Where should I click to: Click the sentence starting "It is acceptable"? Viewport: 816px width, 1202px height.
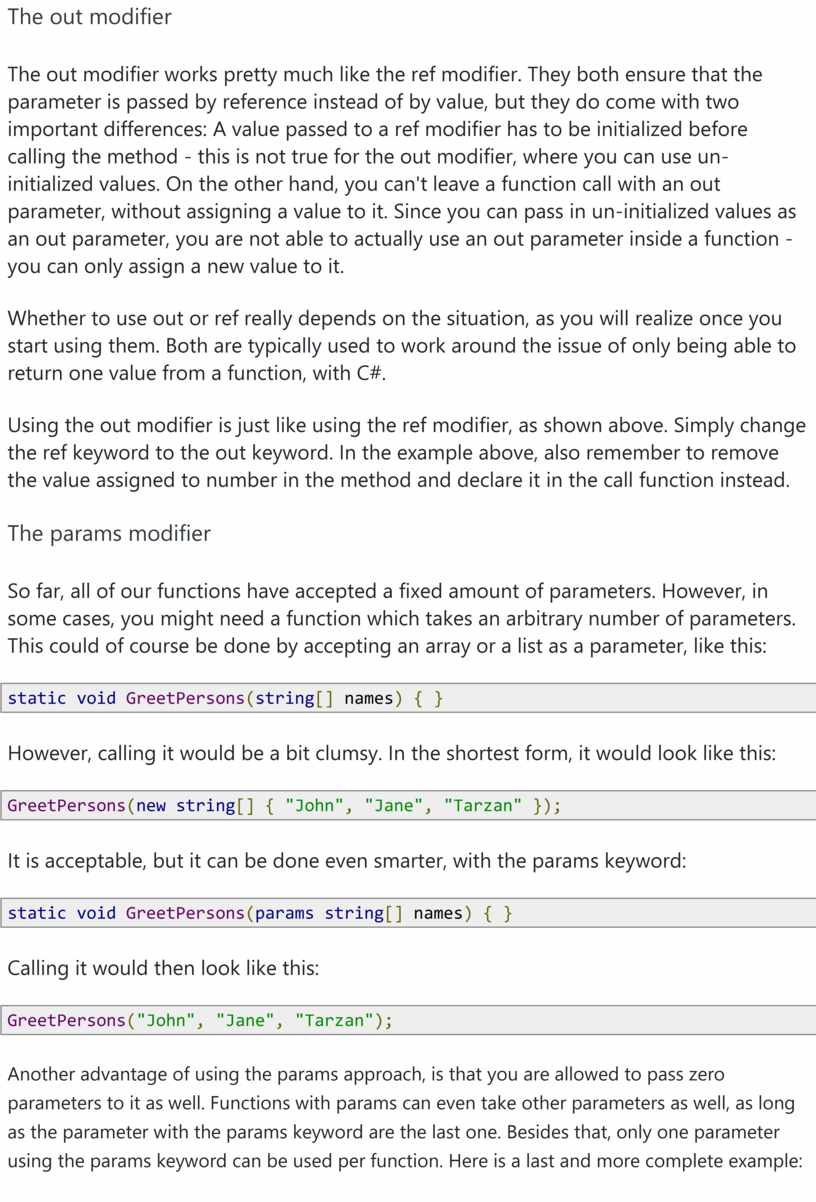click(x=346, y=860)
